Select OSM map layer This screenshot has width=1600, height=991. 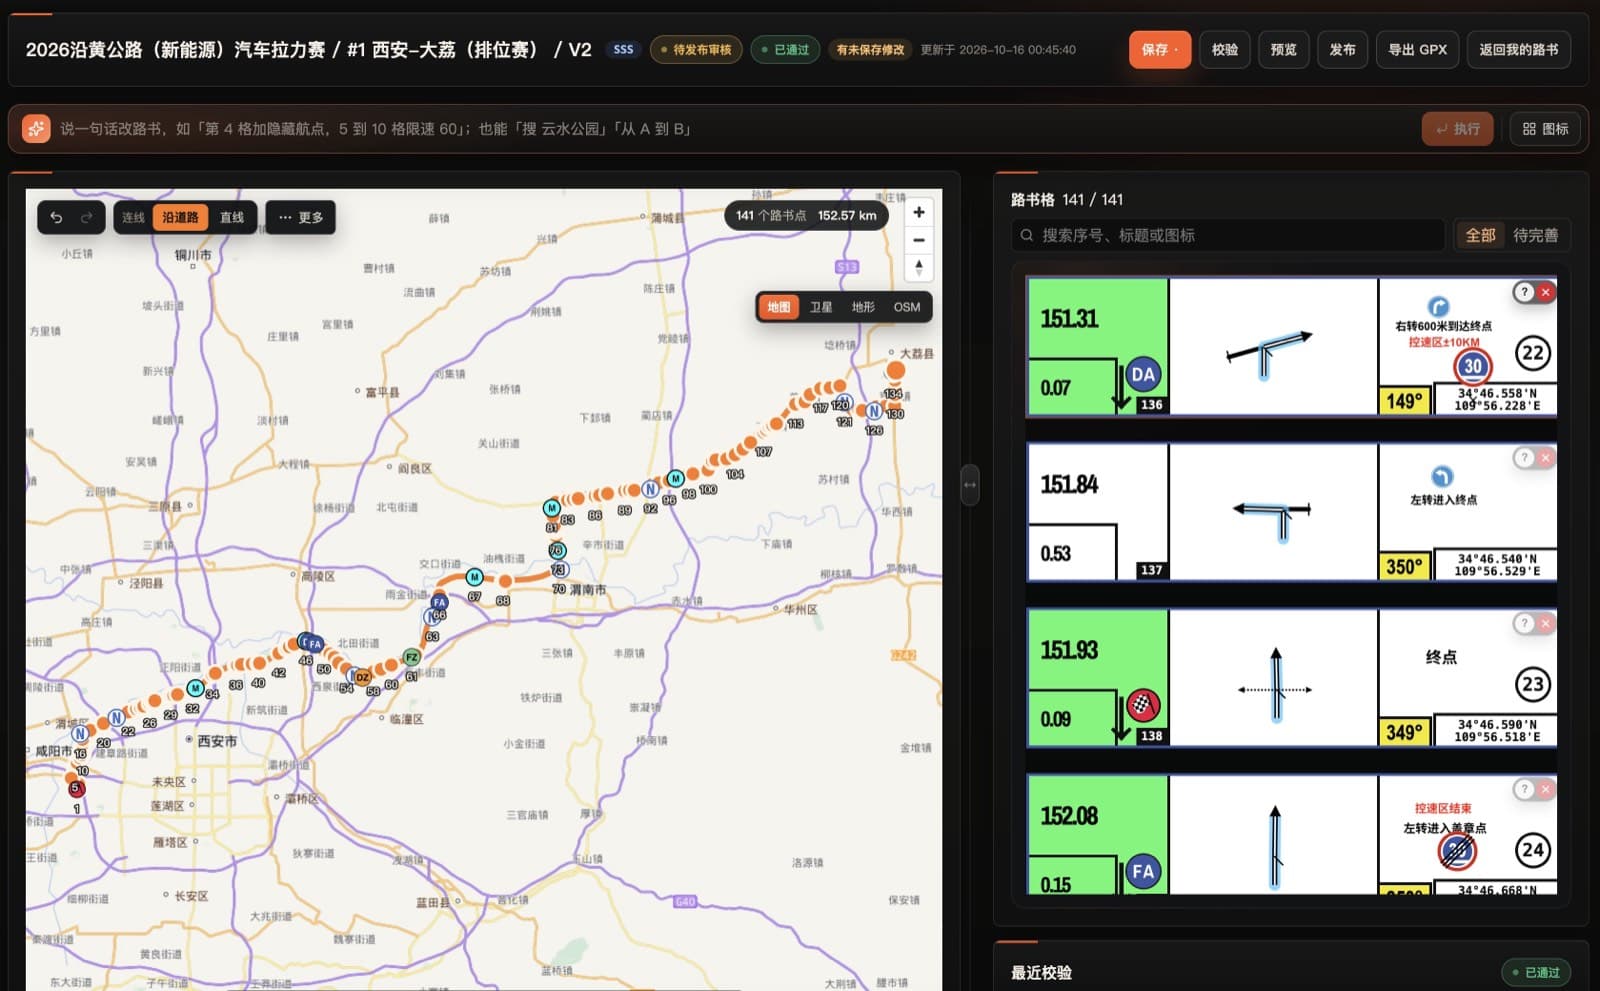[x=907, y=307]
